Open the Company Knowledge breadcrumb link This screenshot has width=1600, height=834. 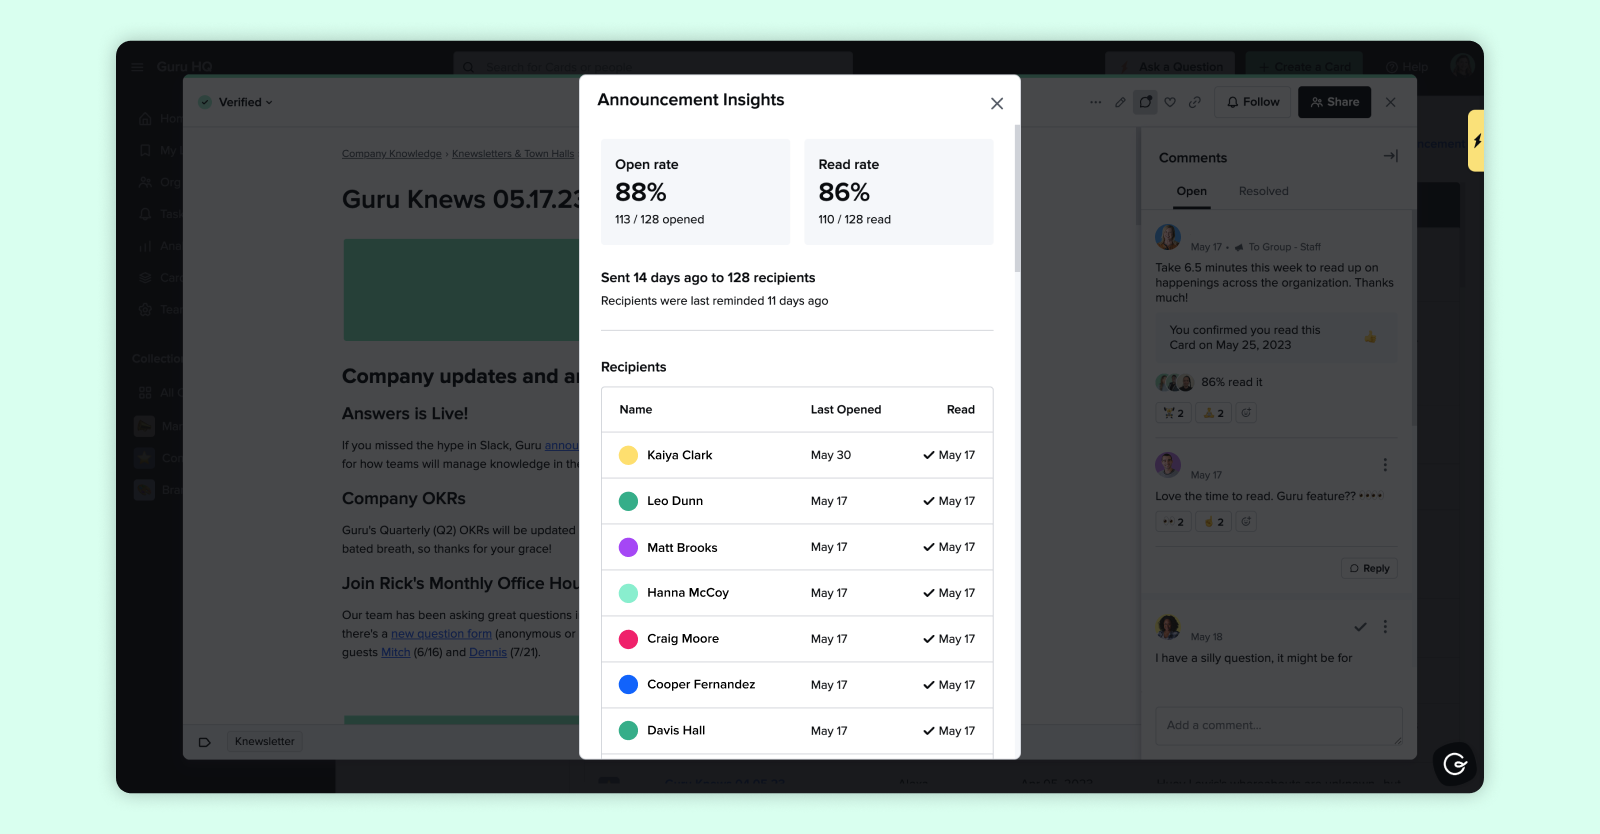391,154
